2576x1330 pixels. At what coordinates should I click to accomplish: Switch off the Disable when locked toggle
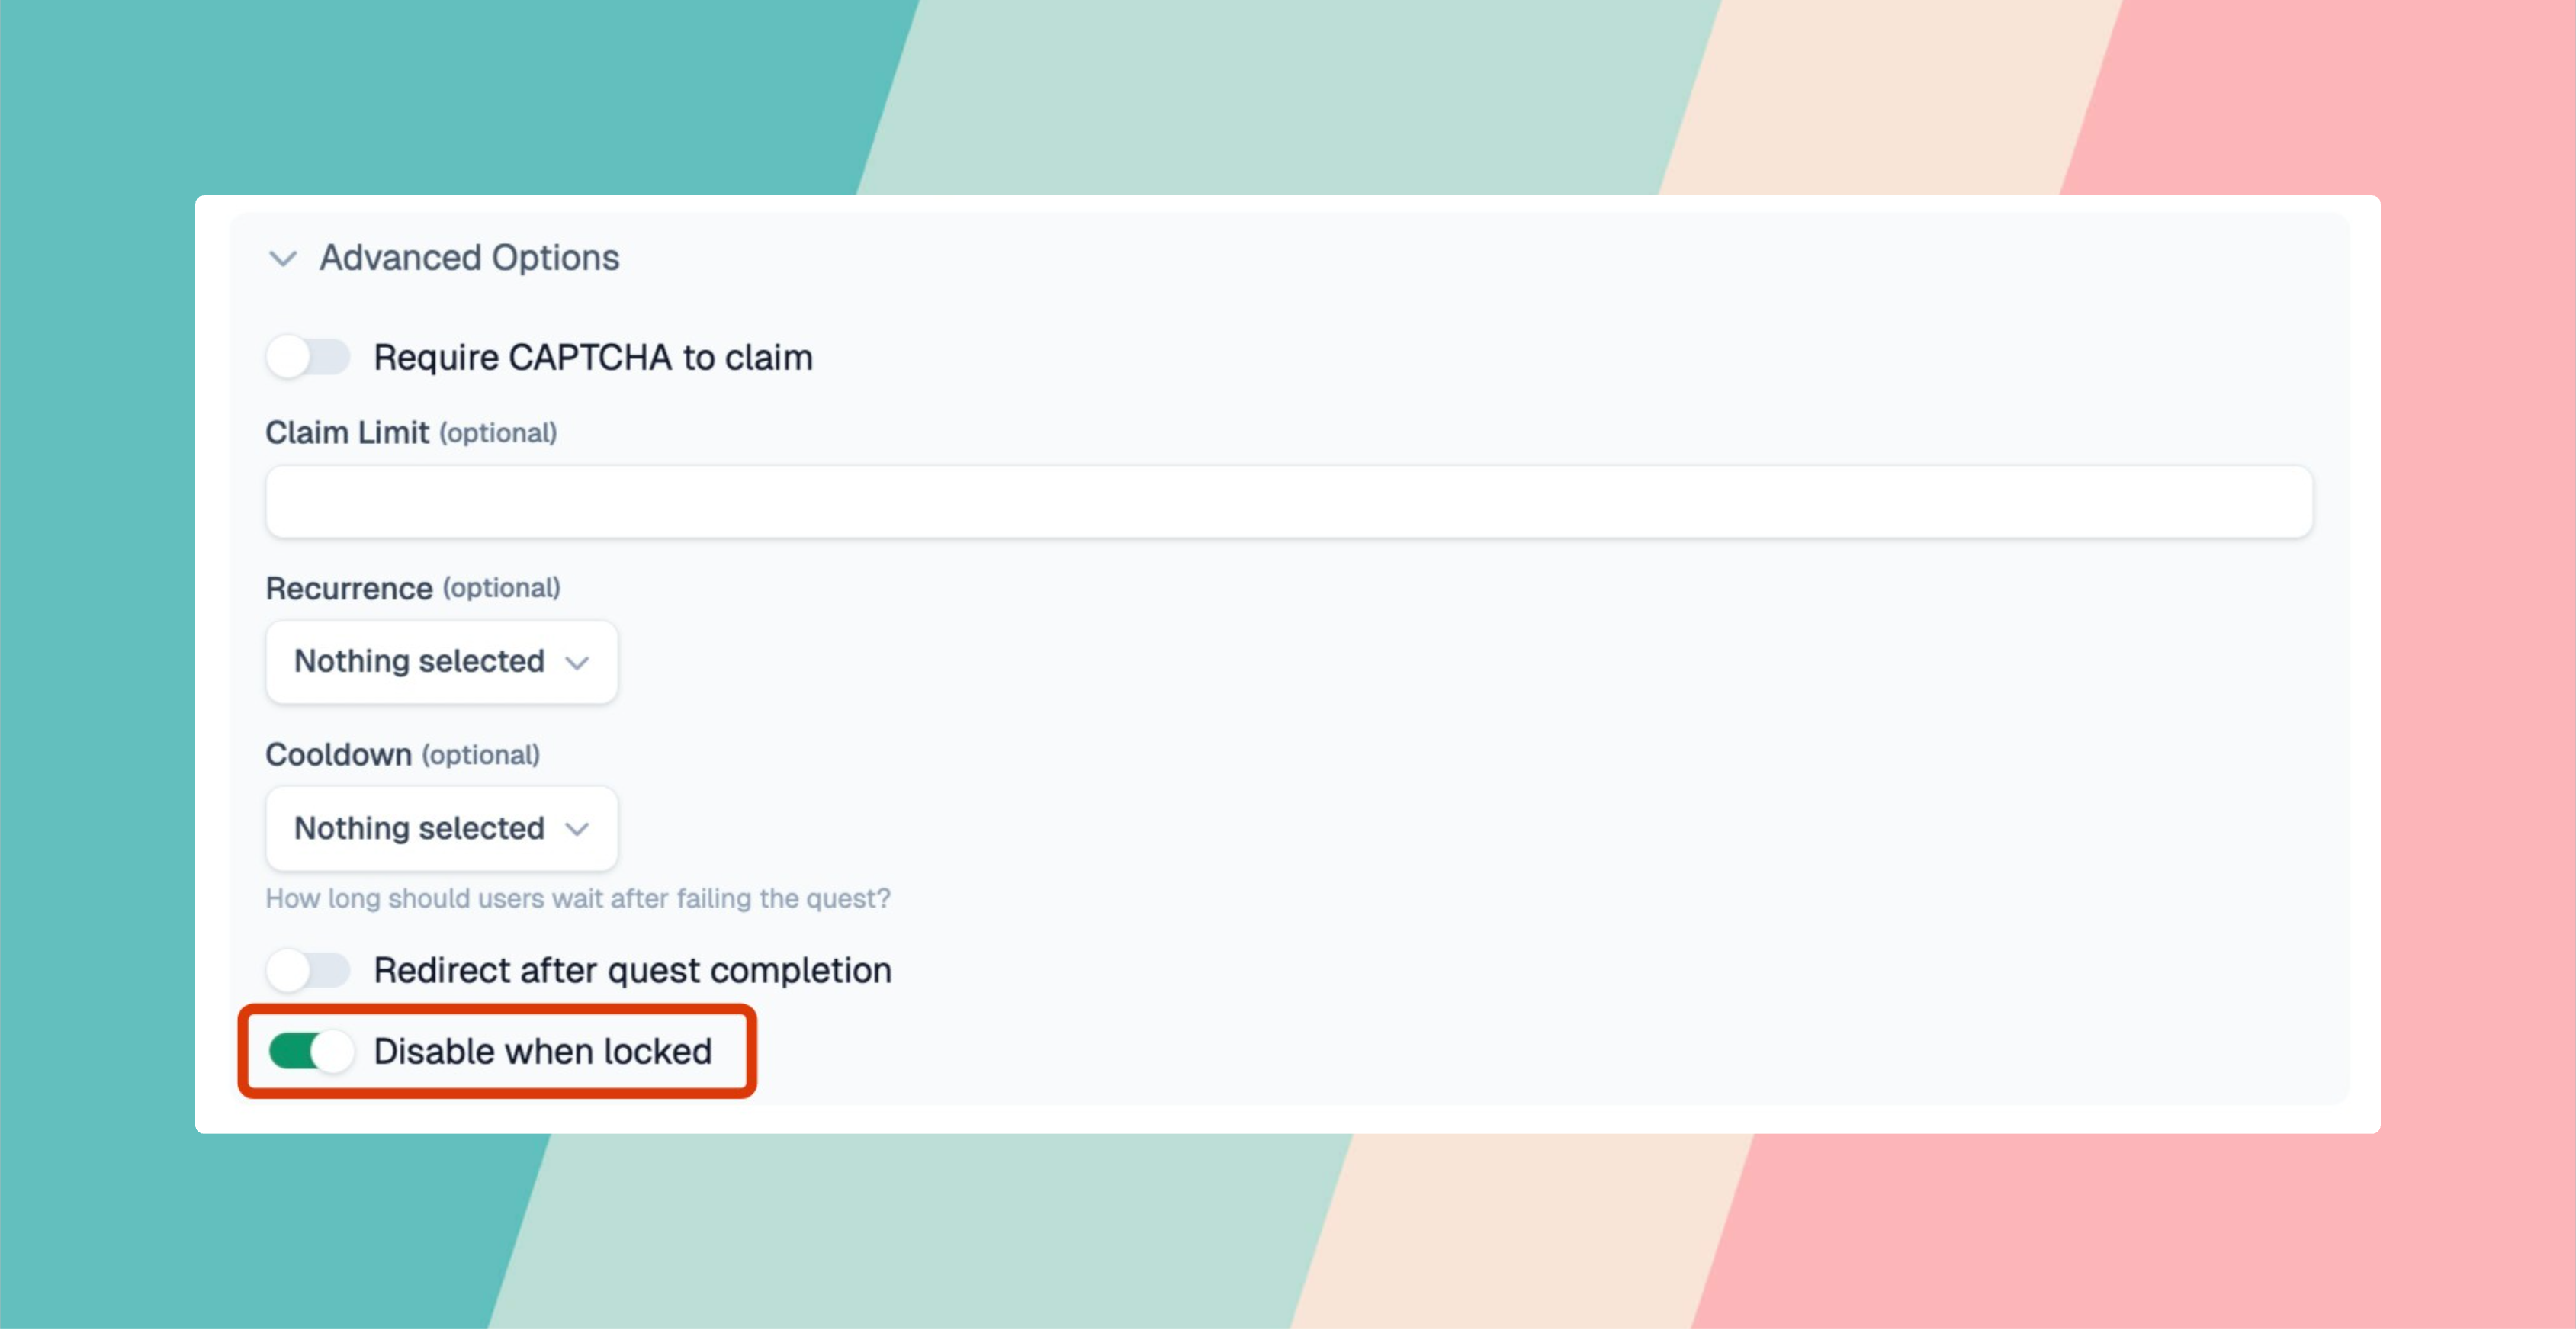coord(311,1051)
